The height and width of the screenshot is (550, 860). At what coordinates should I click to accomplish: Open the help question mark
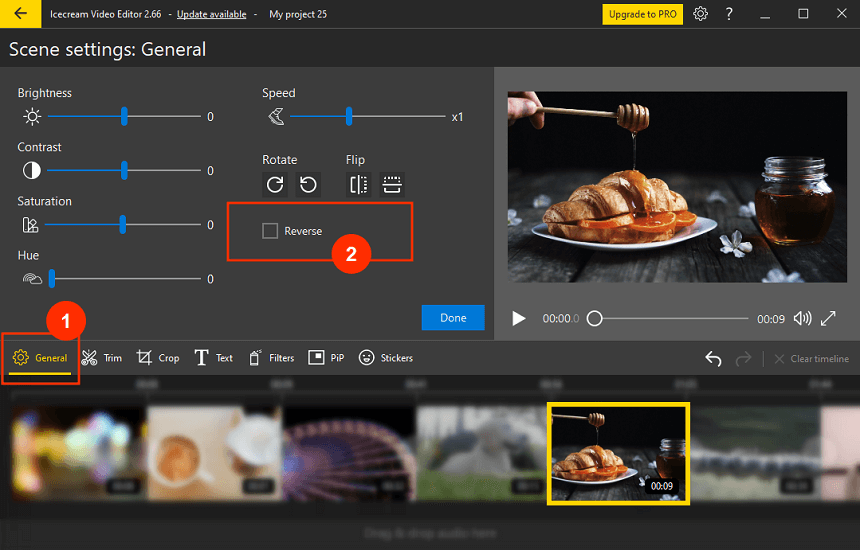pyautogui.click(x=729, y=14)
